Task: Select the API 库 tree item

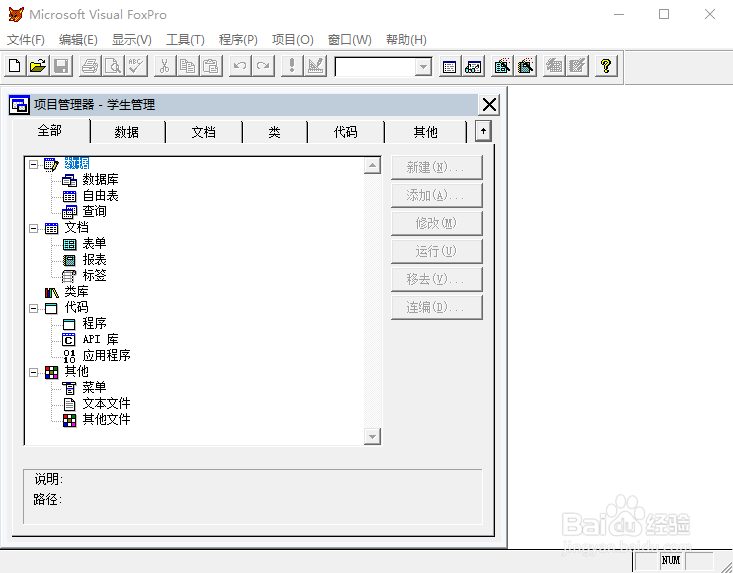Action: pos(101,339)
